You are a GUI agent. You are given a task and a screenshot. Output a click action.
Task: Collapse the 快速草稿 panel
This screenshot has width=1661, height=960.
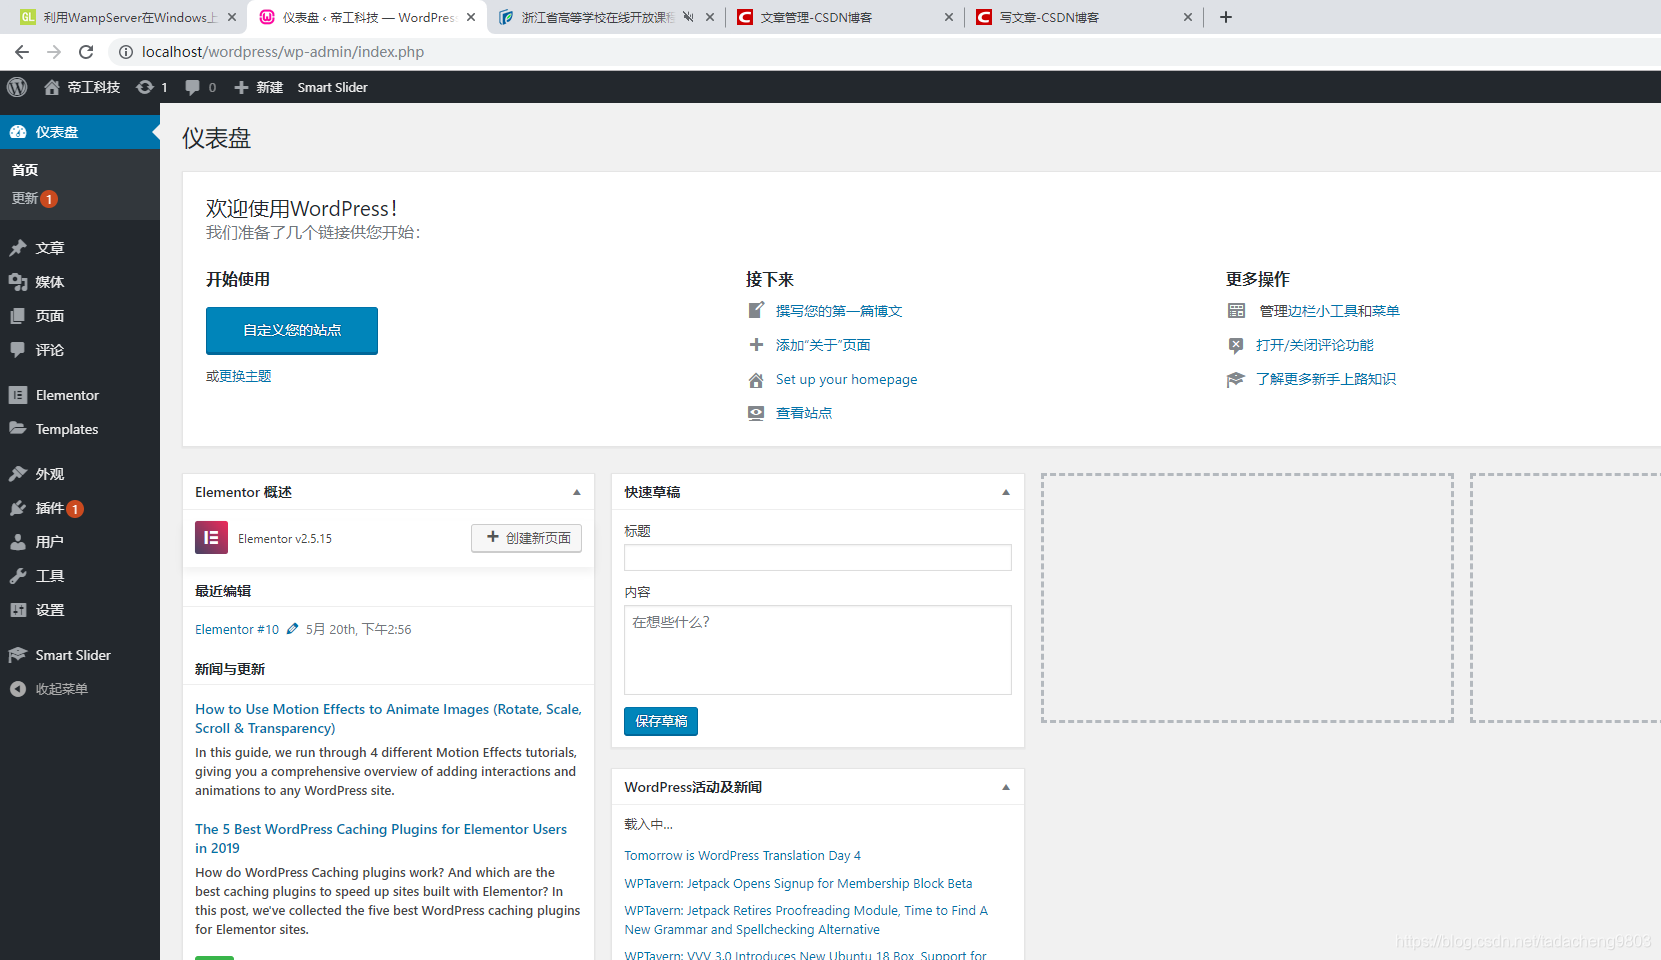point(1006,492)
